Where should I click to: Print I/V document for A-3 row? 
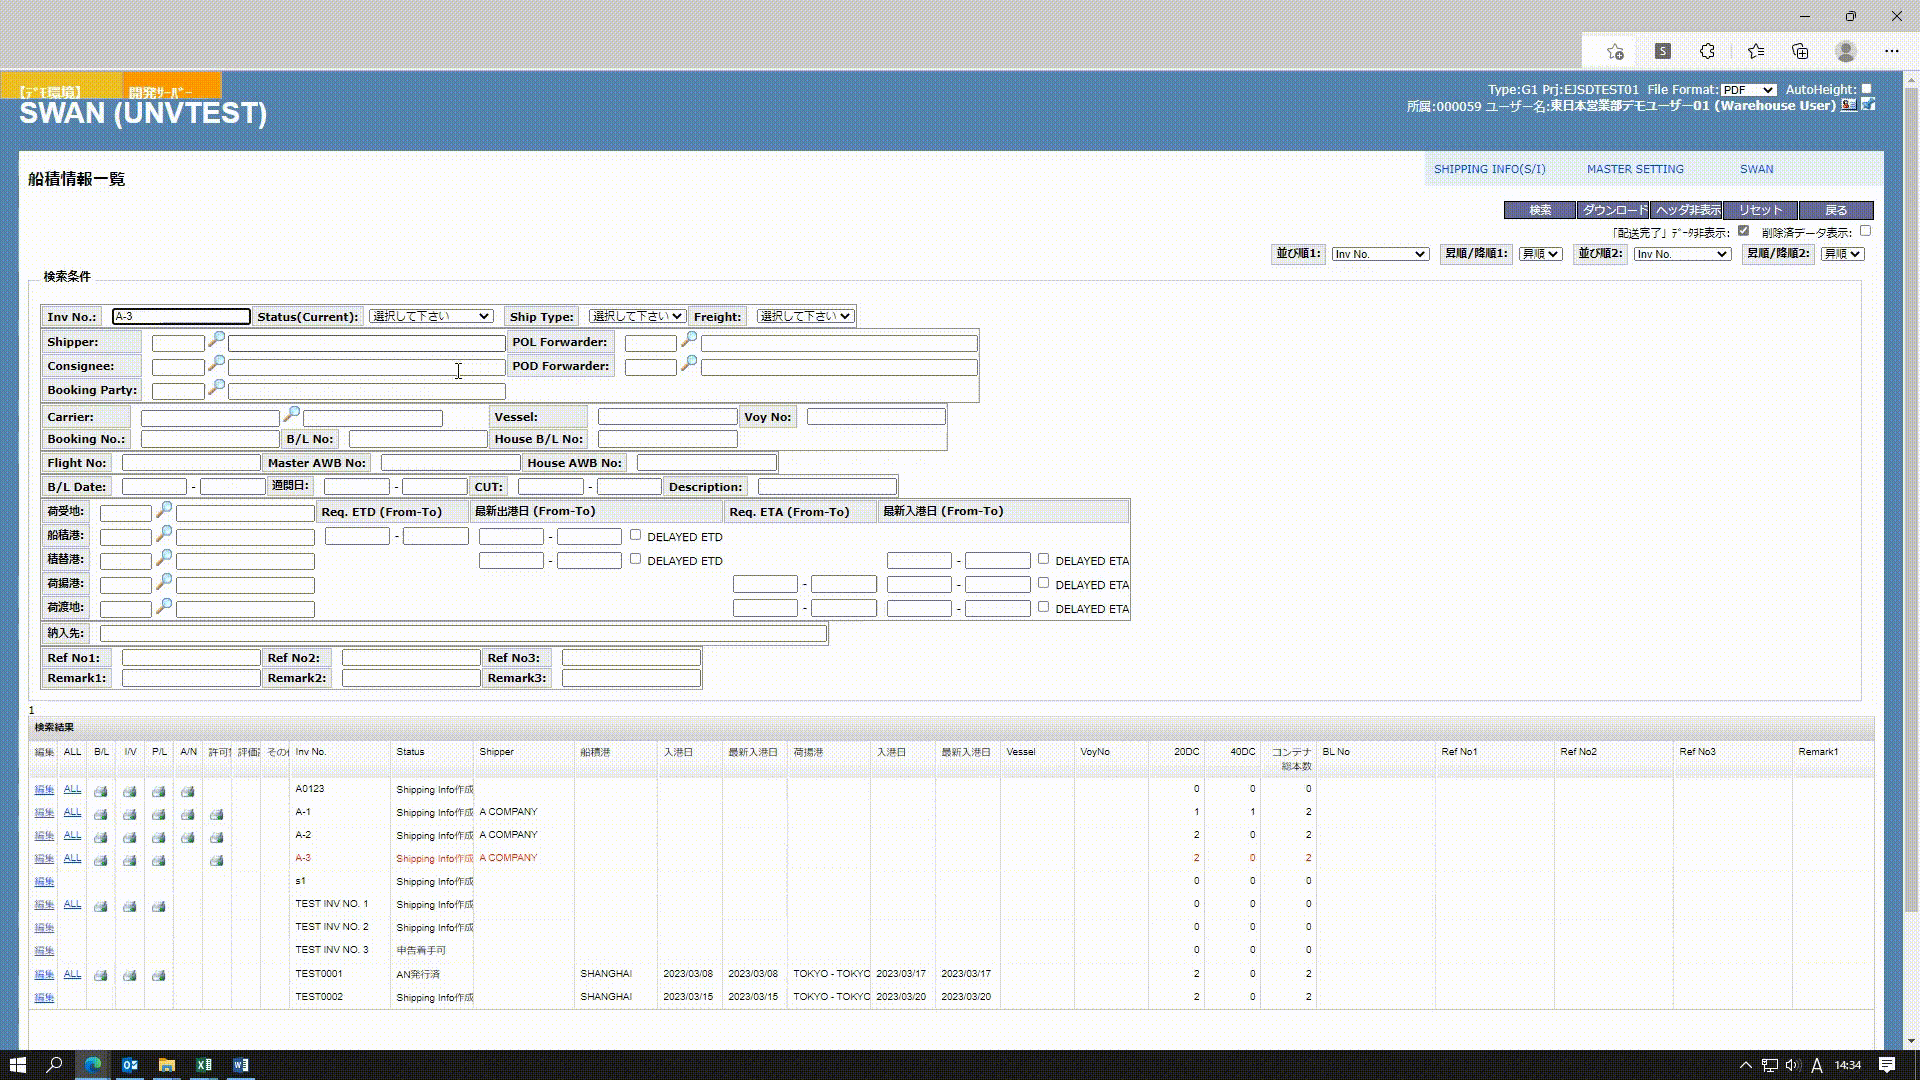pos(130,860)
